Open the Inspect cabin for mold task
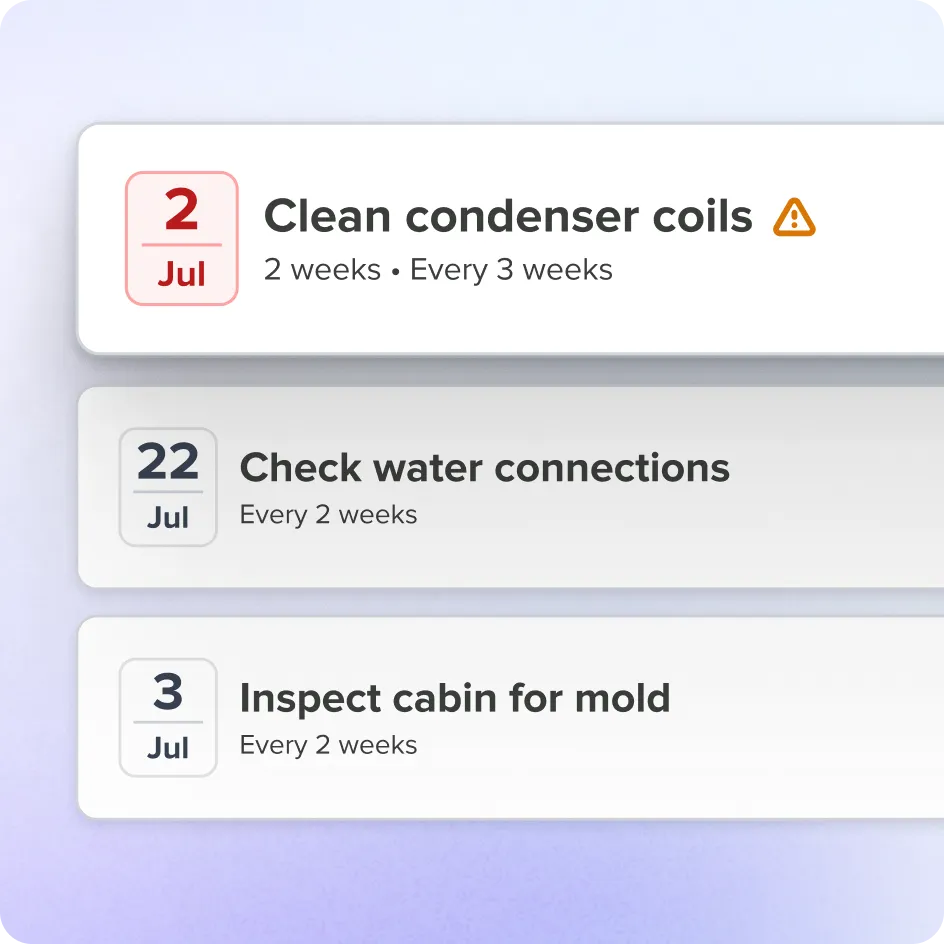This screenshot has height=944, width=944. [x=455, y=698]
